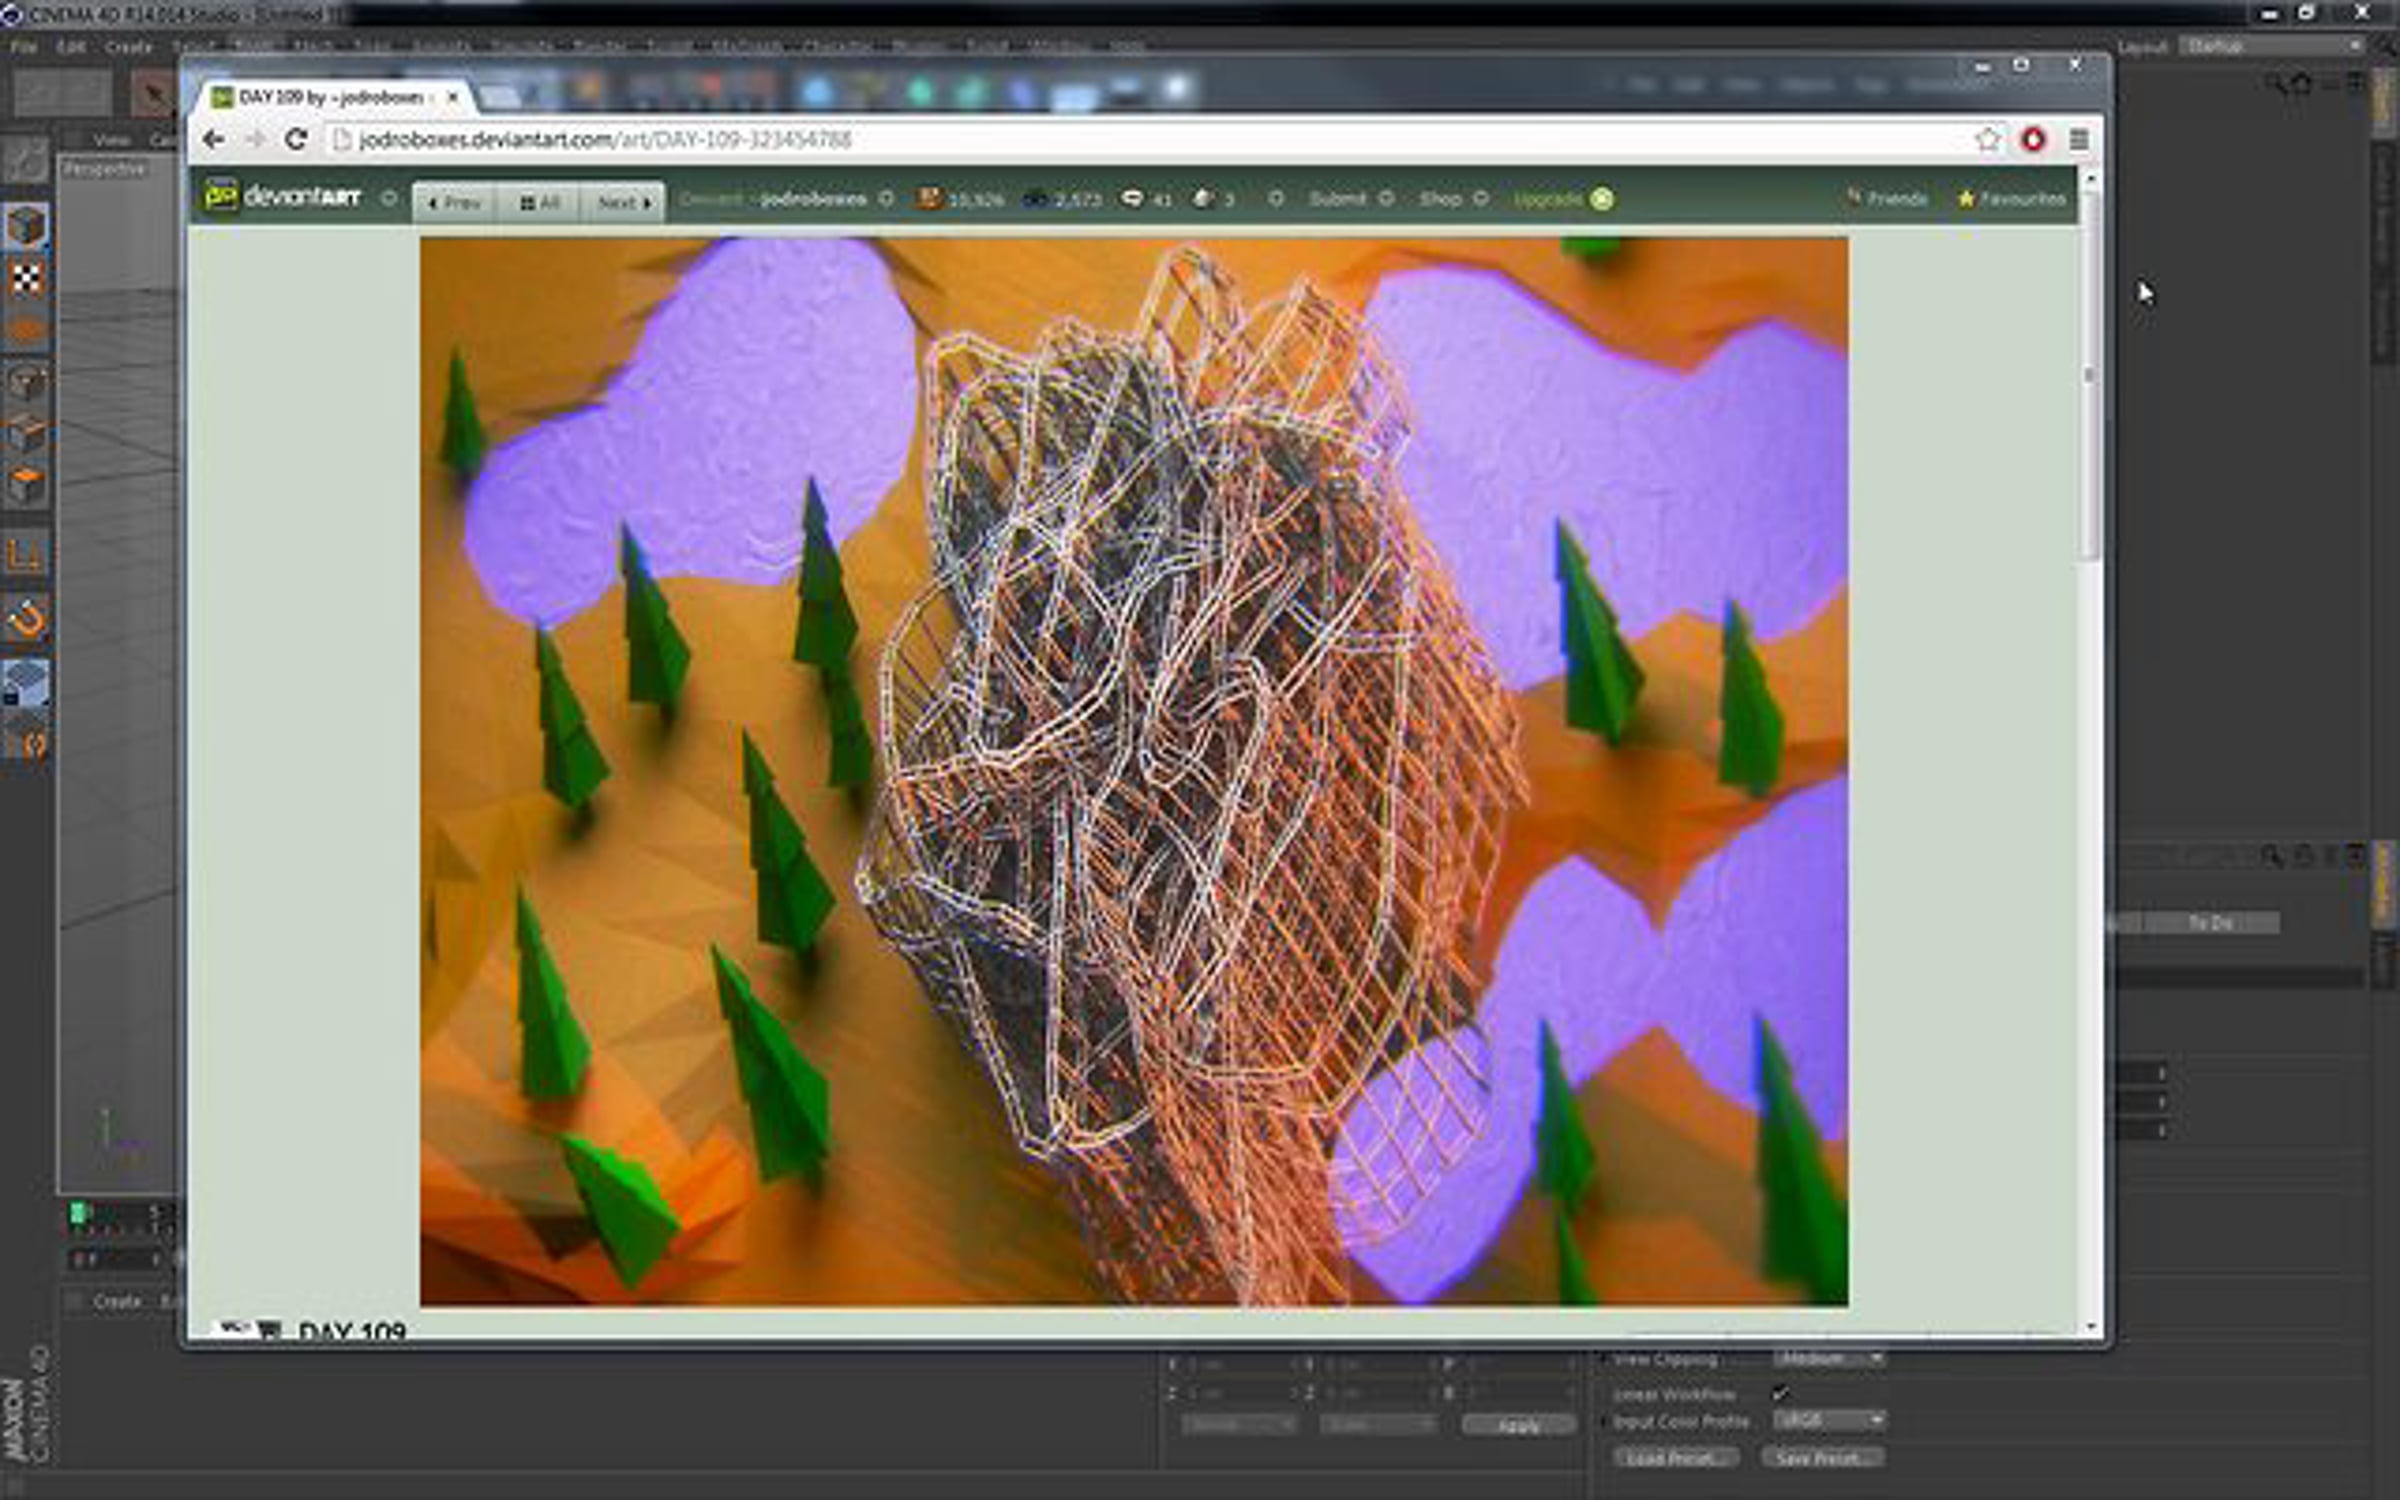Click the Next deviation button
This screenshot has width=2400, height=1500.
(x=624, y=203)
